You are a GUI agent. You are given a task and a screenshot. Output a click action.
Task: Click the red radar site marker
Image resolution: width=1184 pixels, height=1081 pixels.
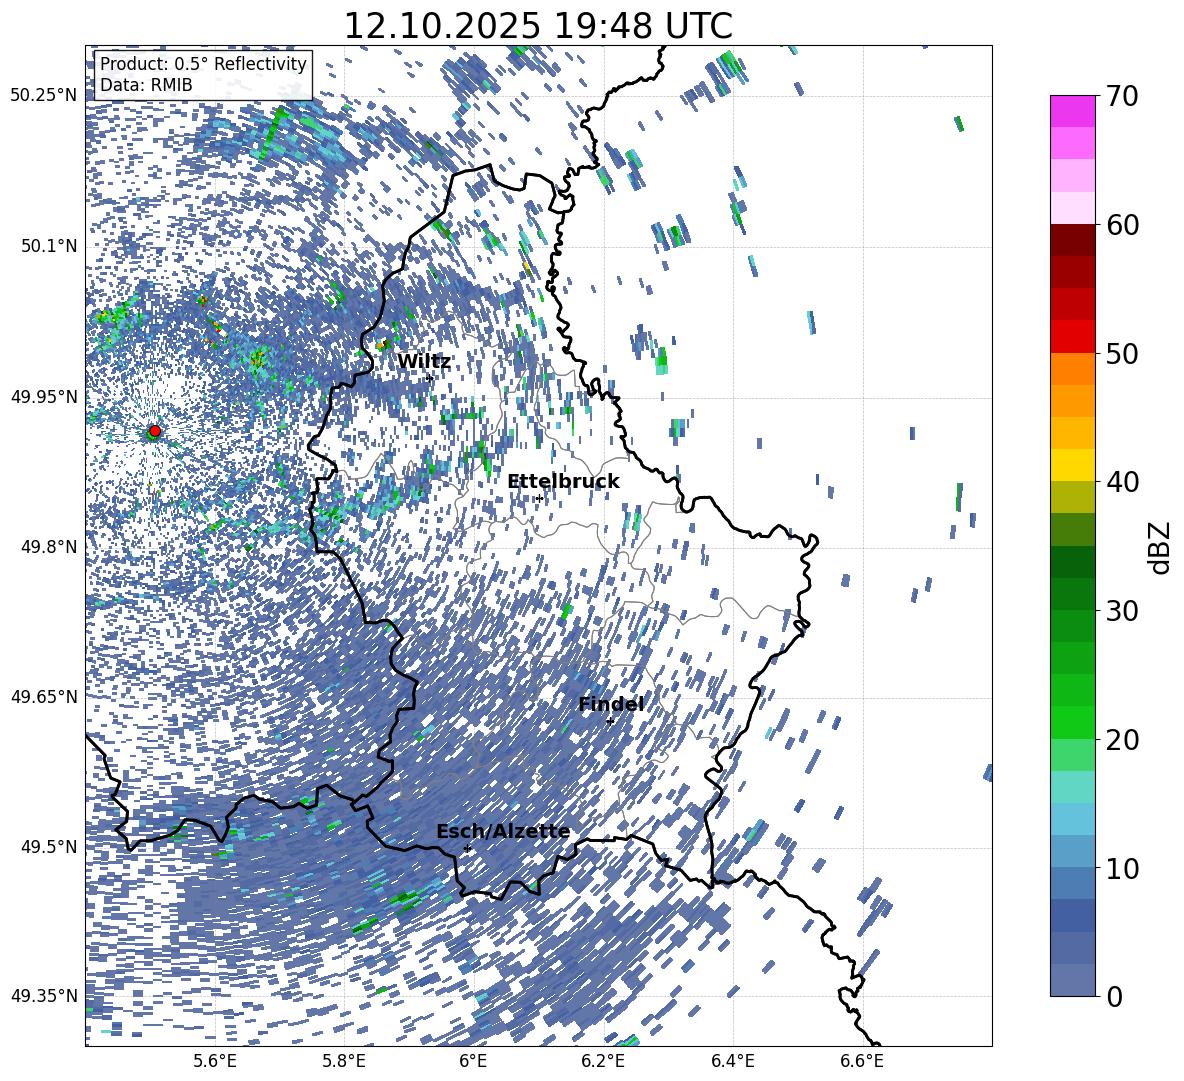click(155, 431)
